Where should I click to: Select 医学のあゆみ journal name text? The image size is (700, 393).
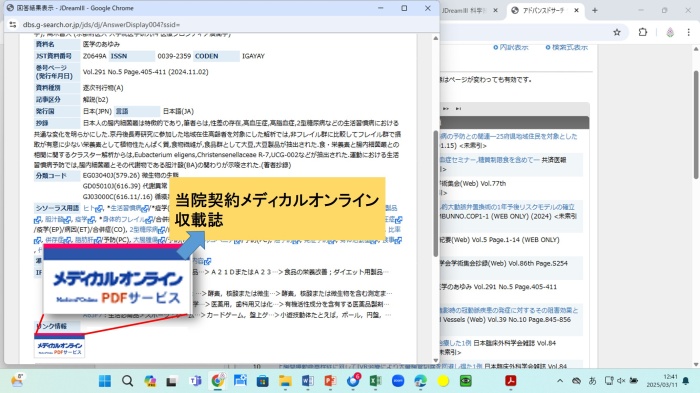pyautogui.click(x=101, y=44)
